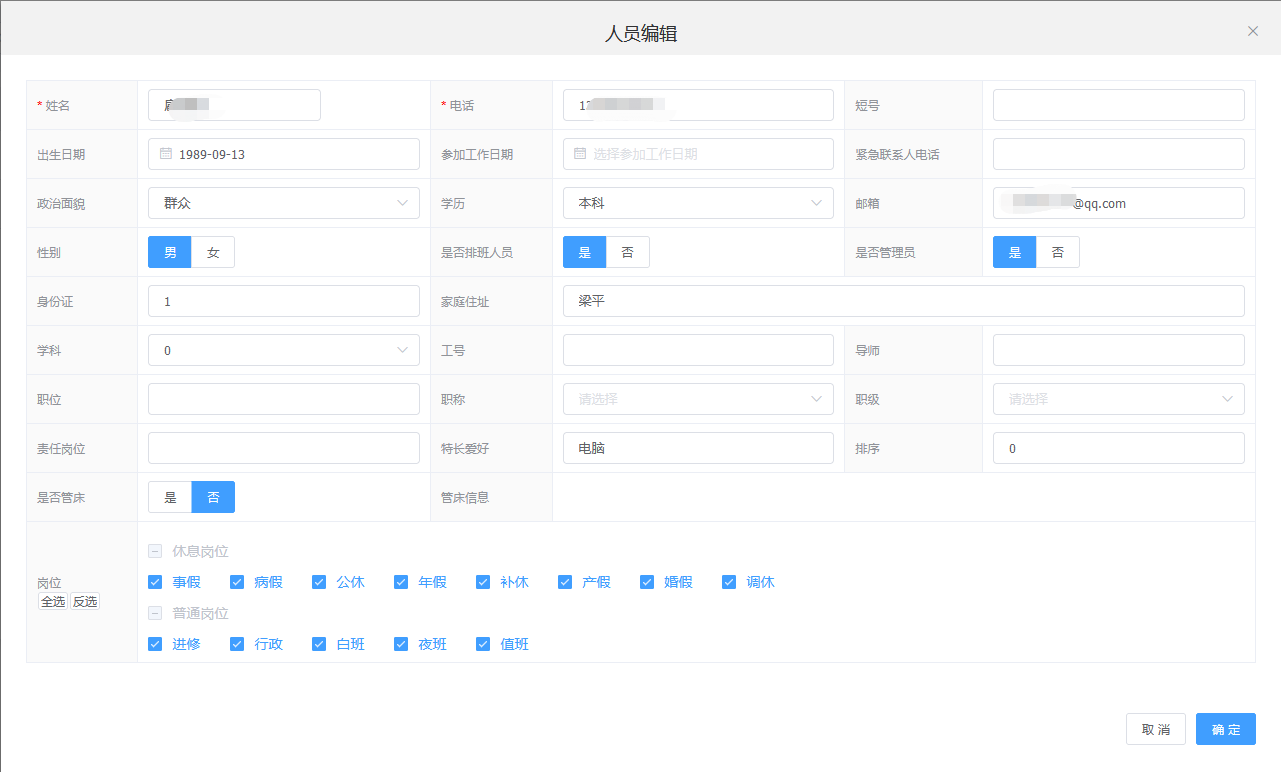1281x772 pixels.
Task: Expand the 学历 dropdown showing 本科
Action: 697,203
